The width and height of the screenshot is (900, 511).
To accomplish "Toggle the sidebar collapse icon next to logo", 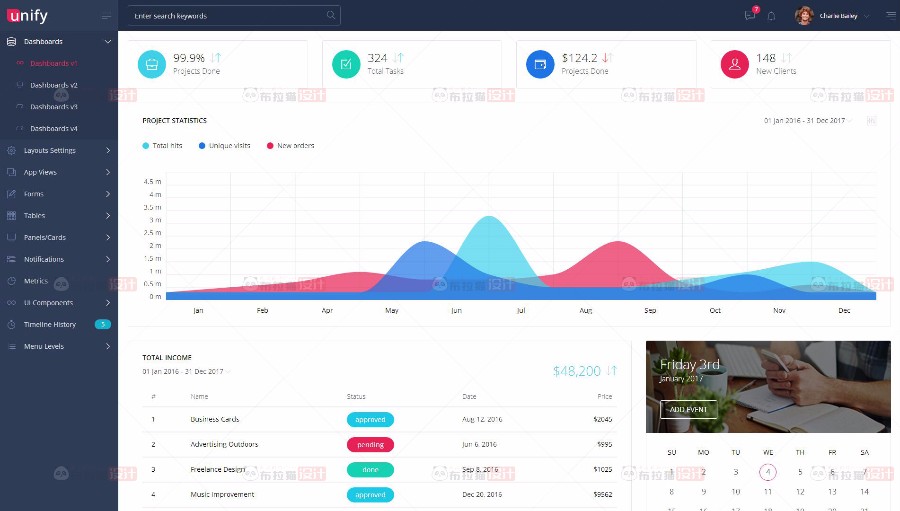I will click(x=106, y=16).
